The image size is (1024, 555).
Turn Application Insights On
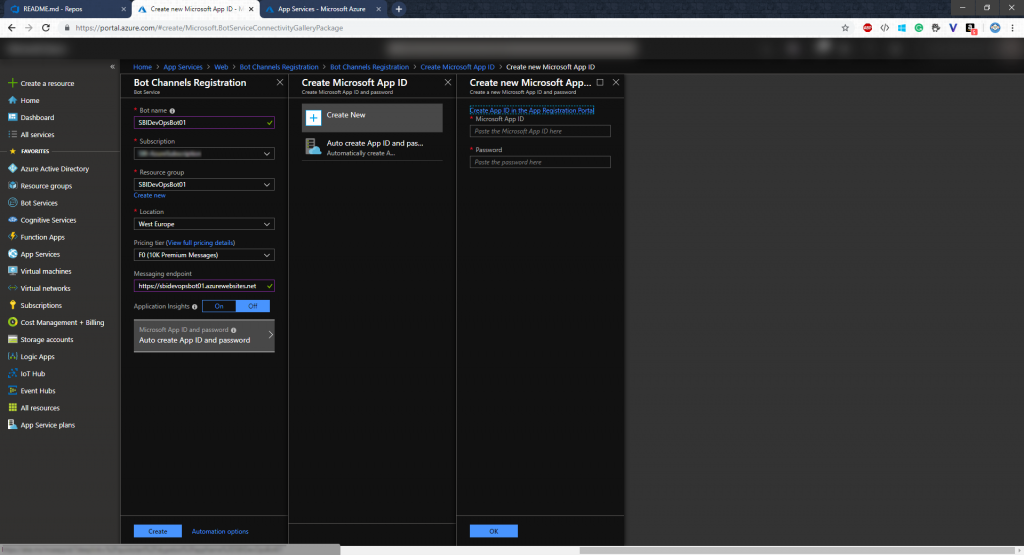tap(219, 306)
